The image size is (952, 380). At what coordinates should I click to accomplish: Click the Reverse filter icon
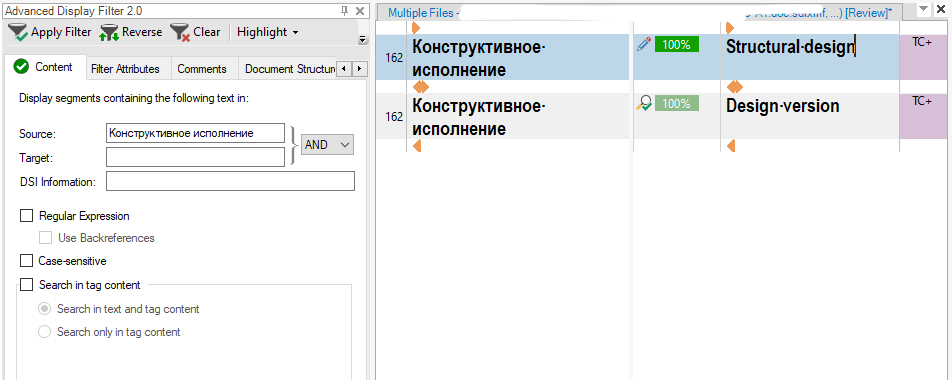pyautogui.click(x=109, y=32)
